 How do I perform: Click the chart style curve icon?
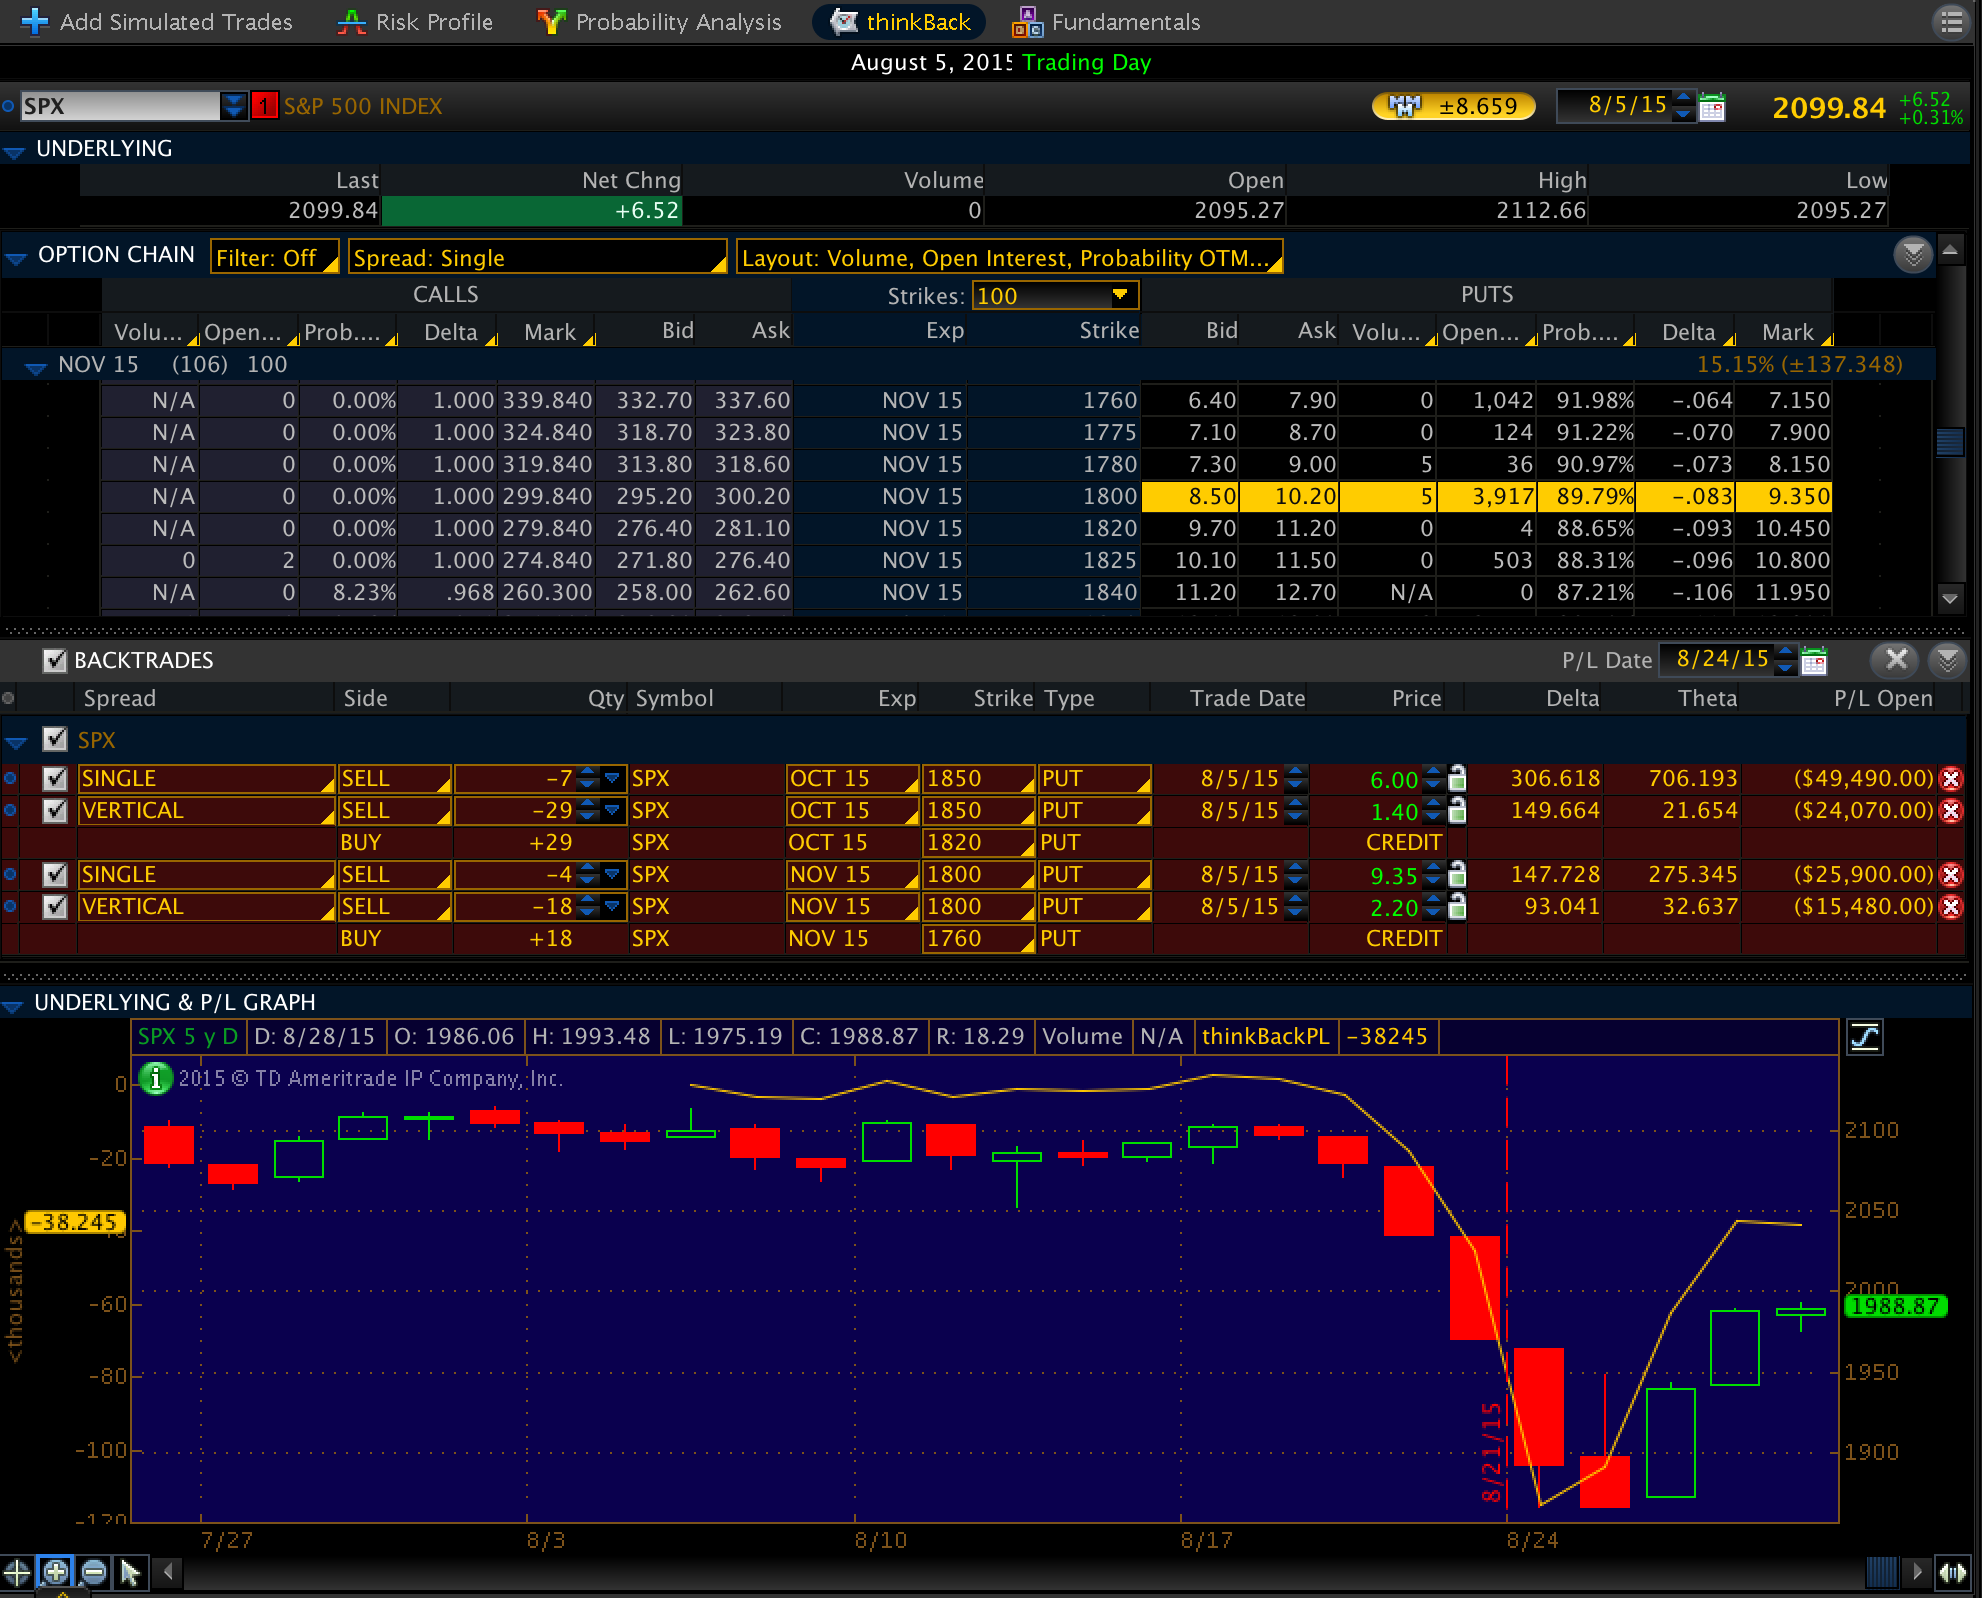(1865, 1037)
